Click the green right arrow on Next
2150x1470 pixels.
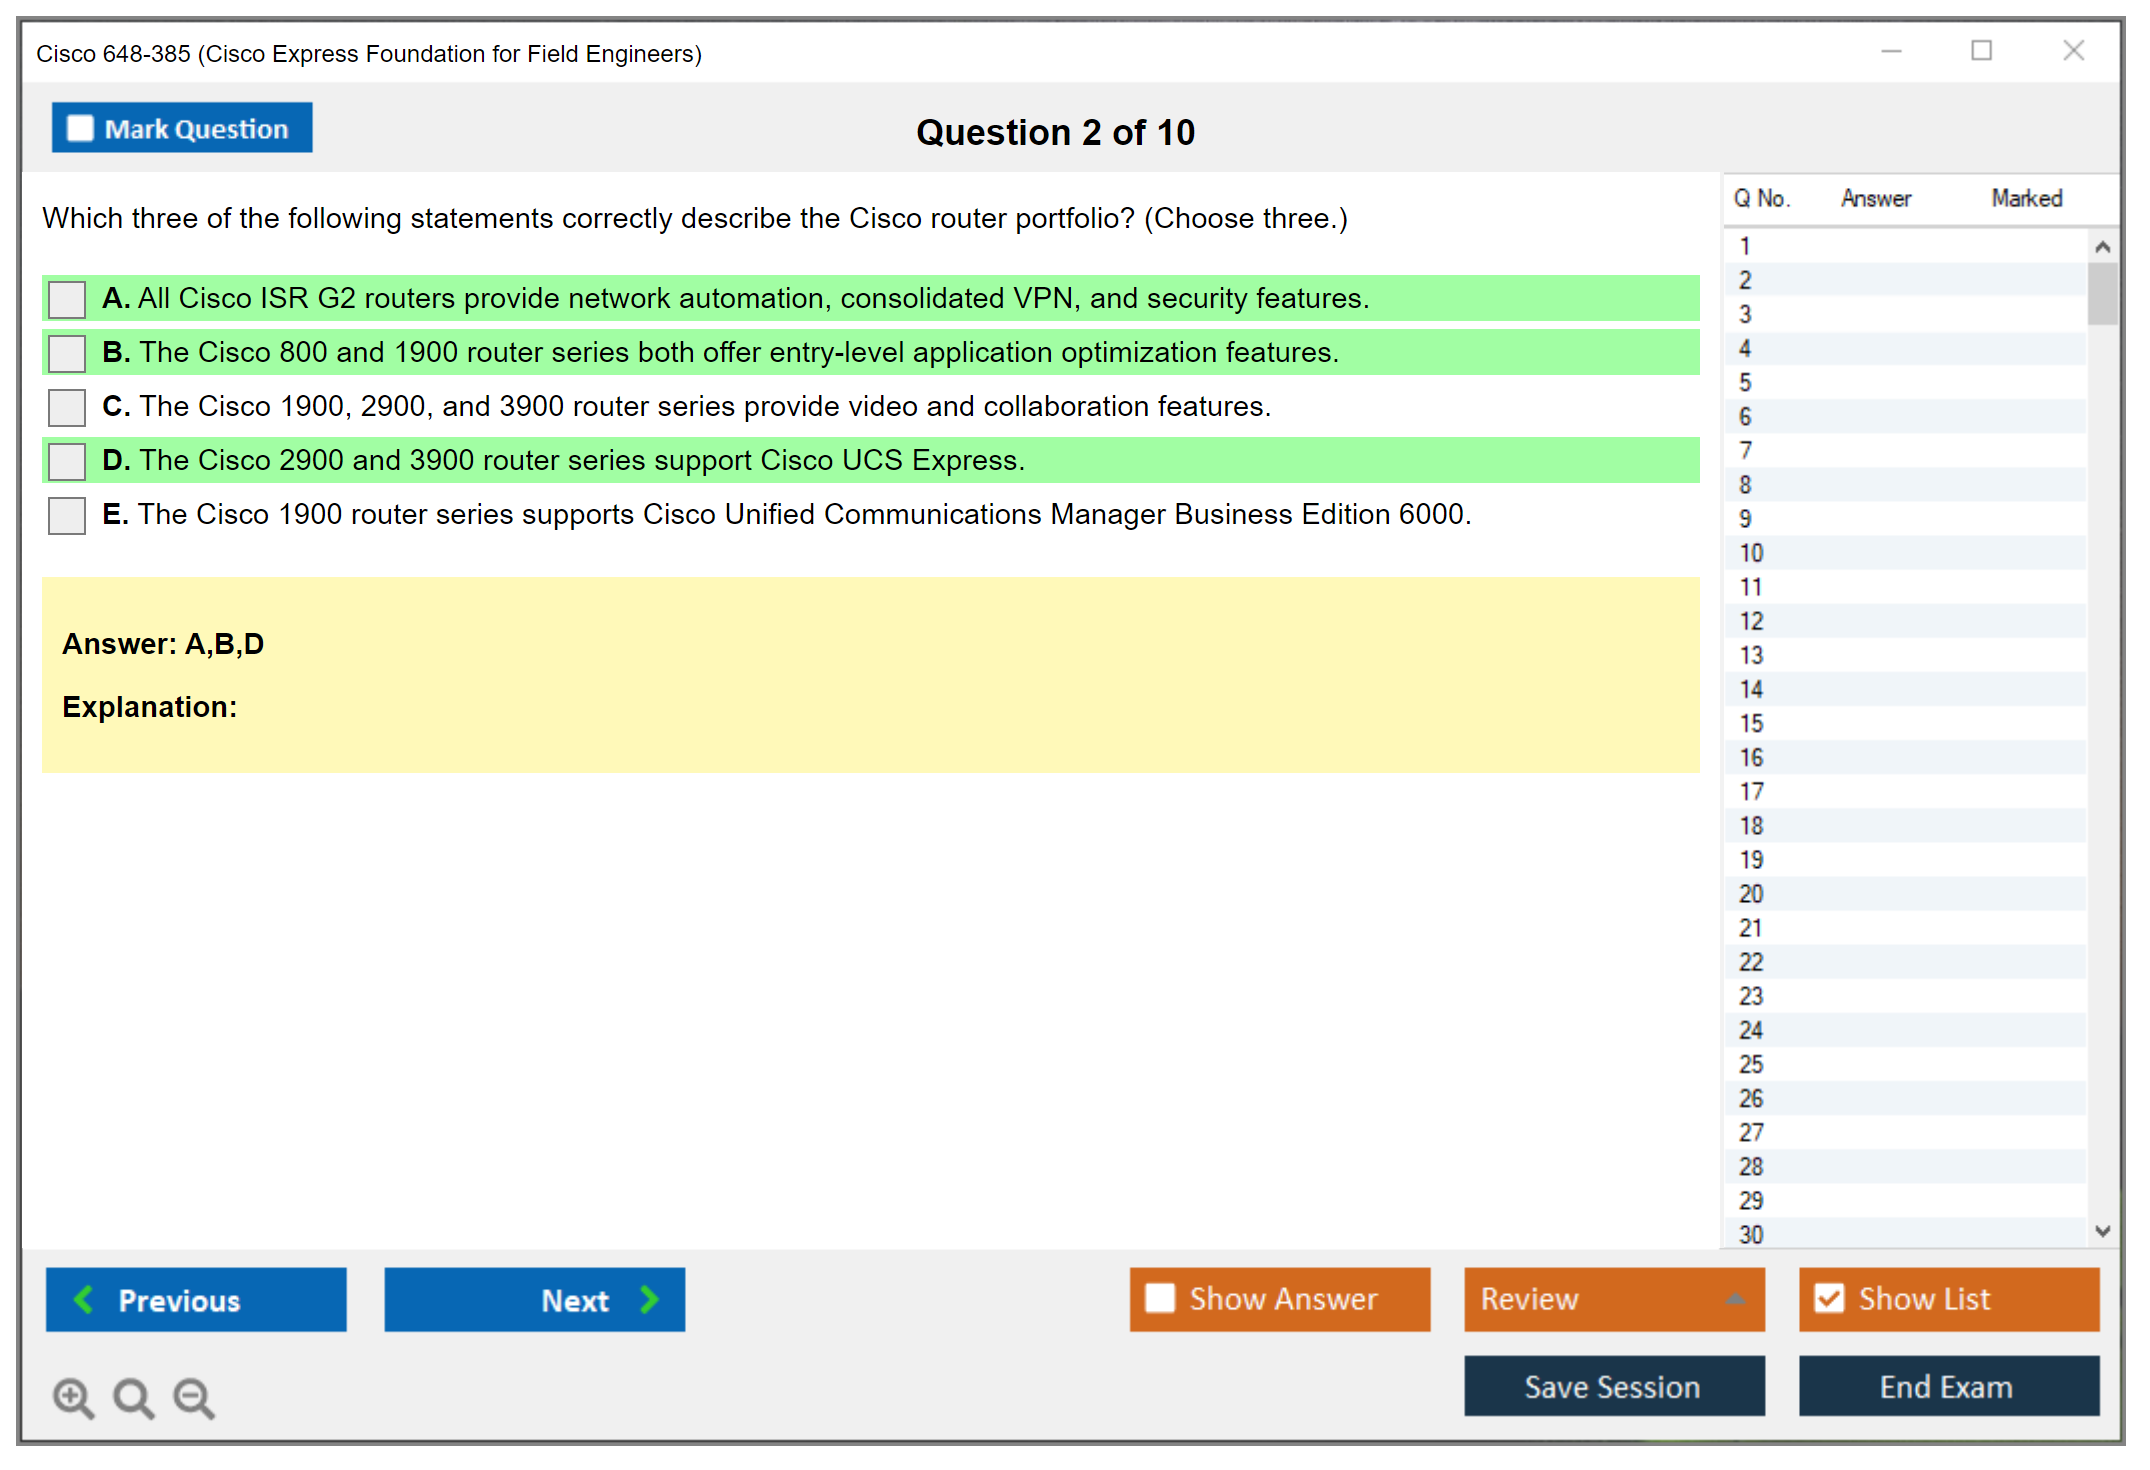click(x=649, y=1299)
